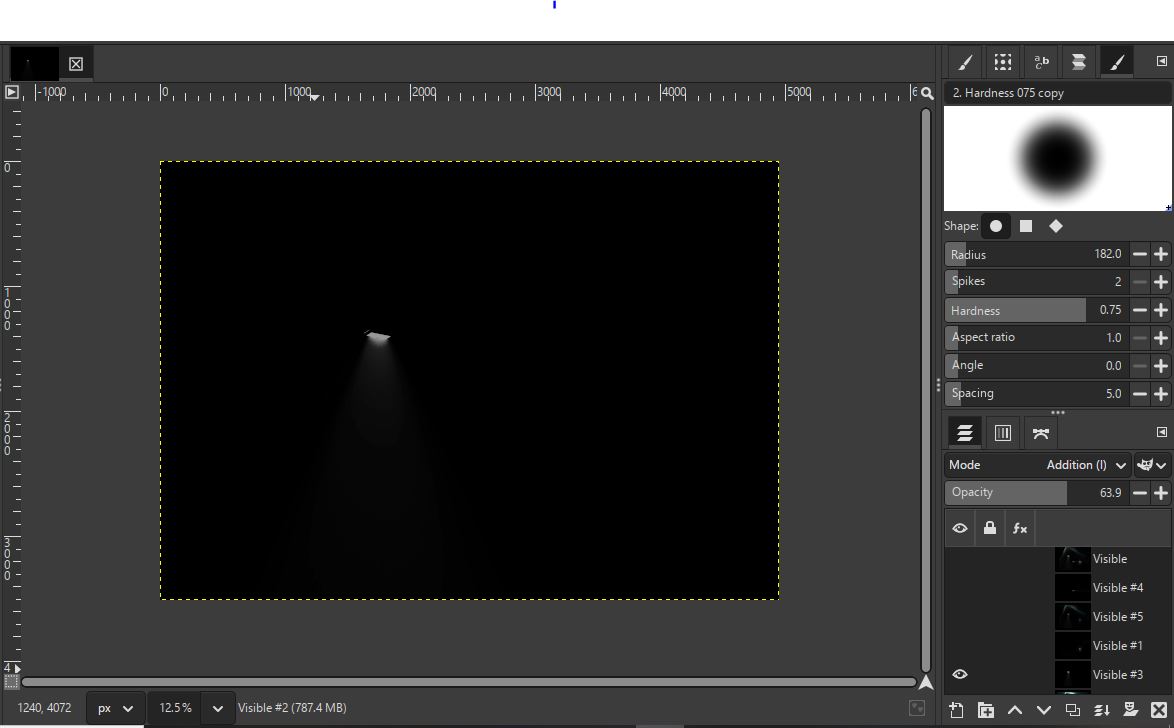Raise the selected layer one step

1015,710
